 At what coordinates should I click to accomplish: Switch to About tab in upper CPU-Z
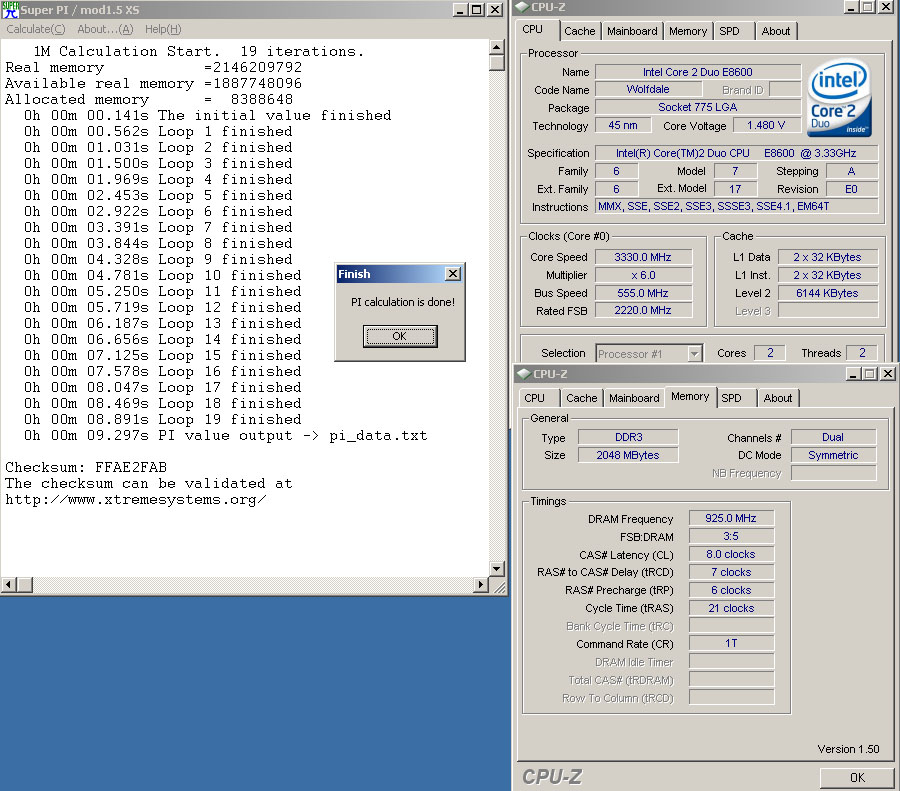point(775,31)
